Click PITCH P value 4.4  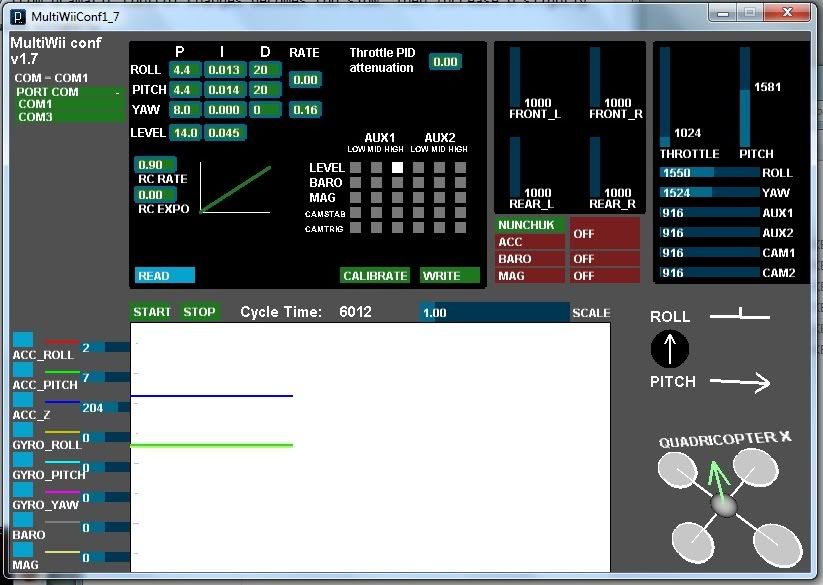point(185,90)
